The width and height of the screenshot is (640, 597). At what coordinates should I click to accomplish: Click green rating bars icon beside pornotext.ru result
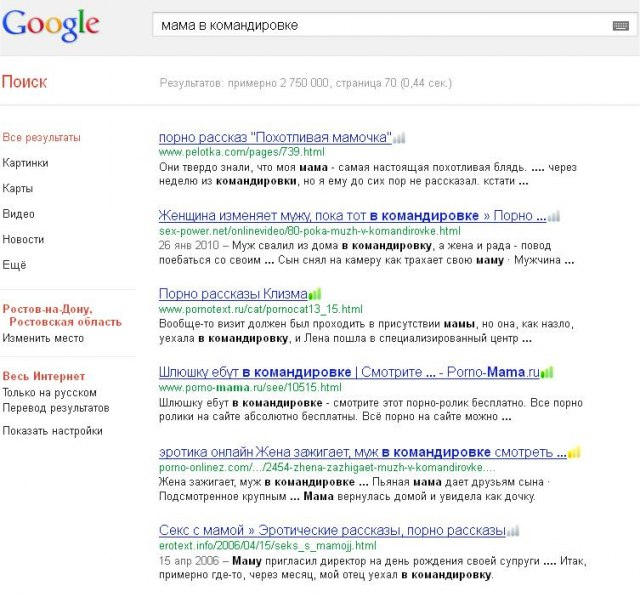pyautogui.click(x=315, y=294)
